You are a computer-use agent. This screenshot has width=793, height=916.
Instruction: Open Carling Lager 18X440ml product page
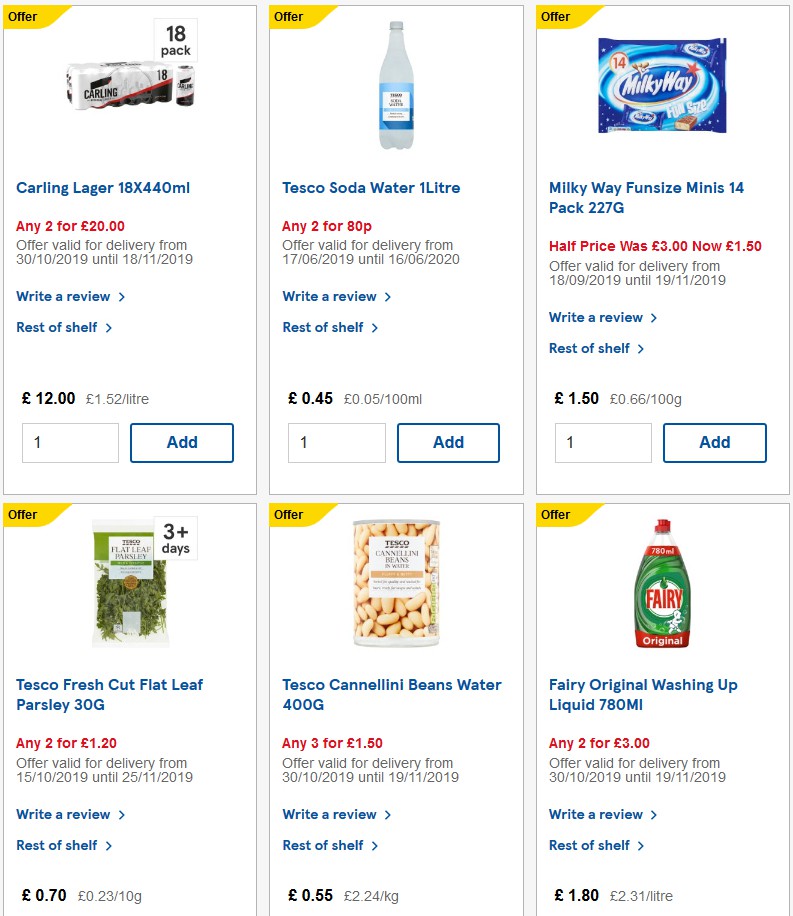[x=102, y=187]
